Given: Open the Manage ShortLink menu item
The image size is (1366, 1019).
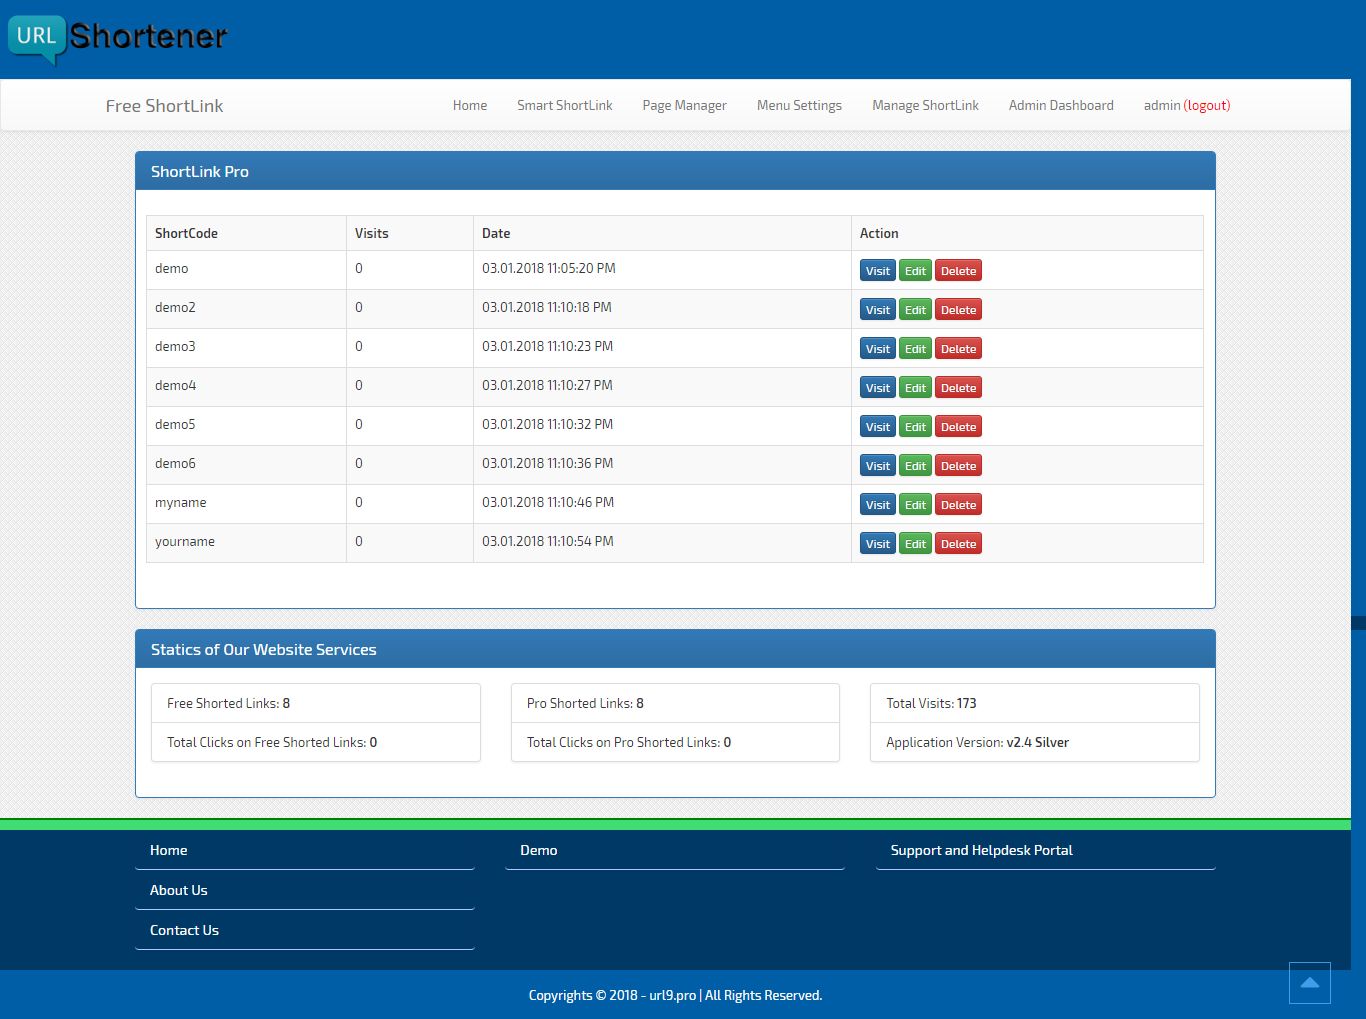Looking at the screenshot, I should (x=925, y=105).
